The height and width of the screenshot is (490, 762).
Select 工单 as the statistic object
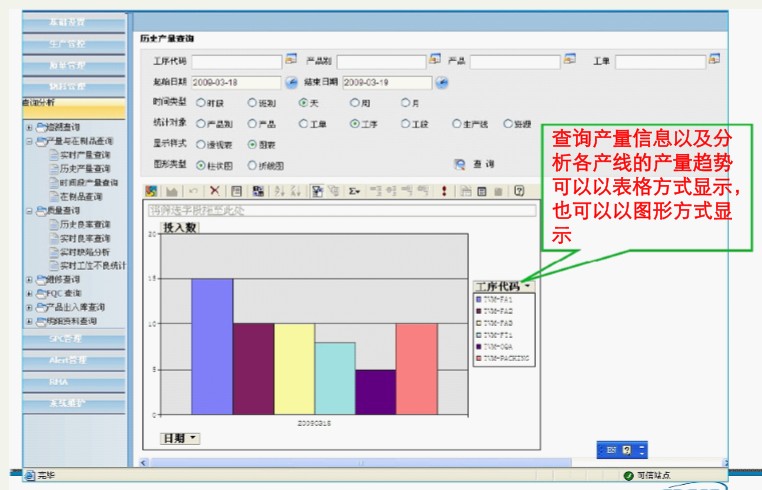point(303,124)
